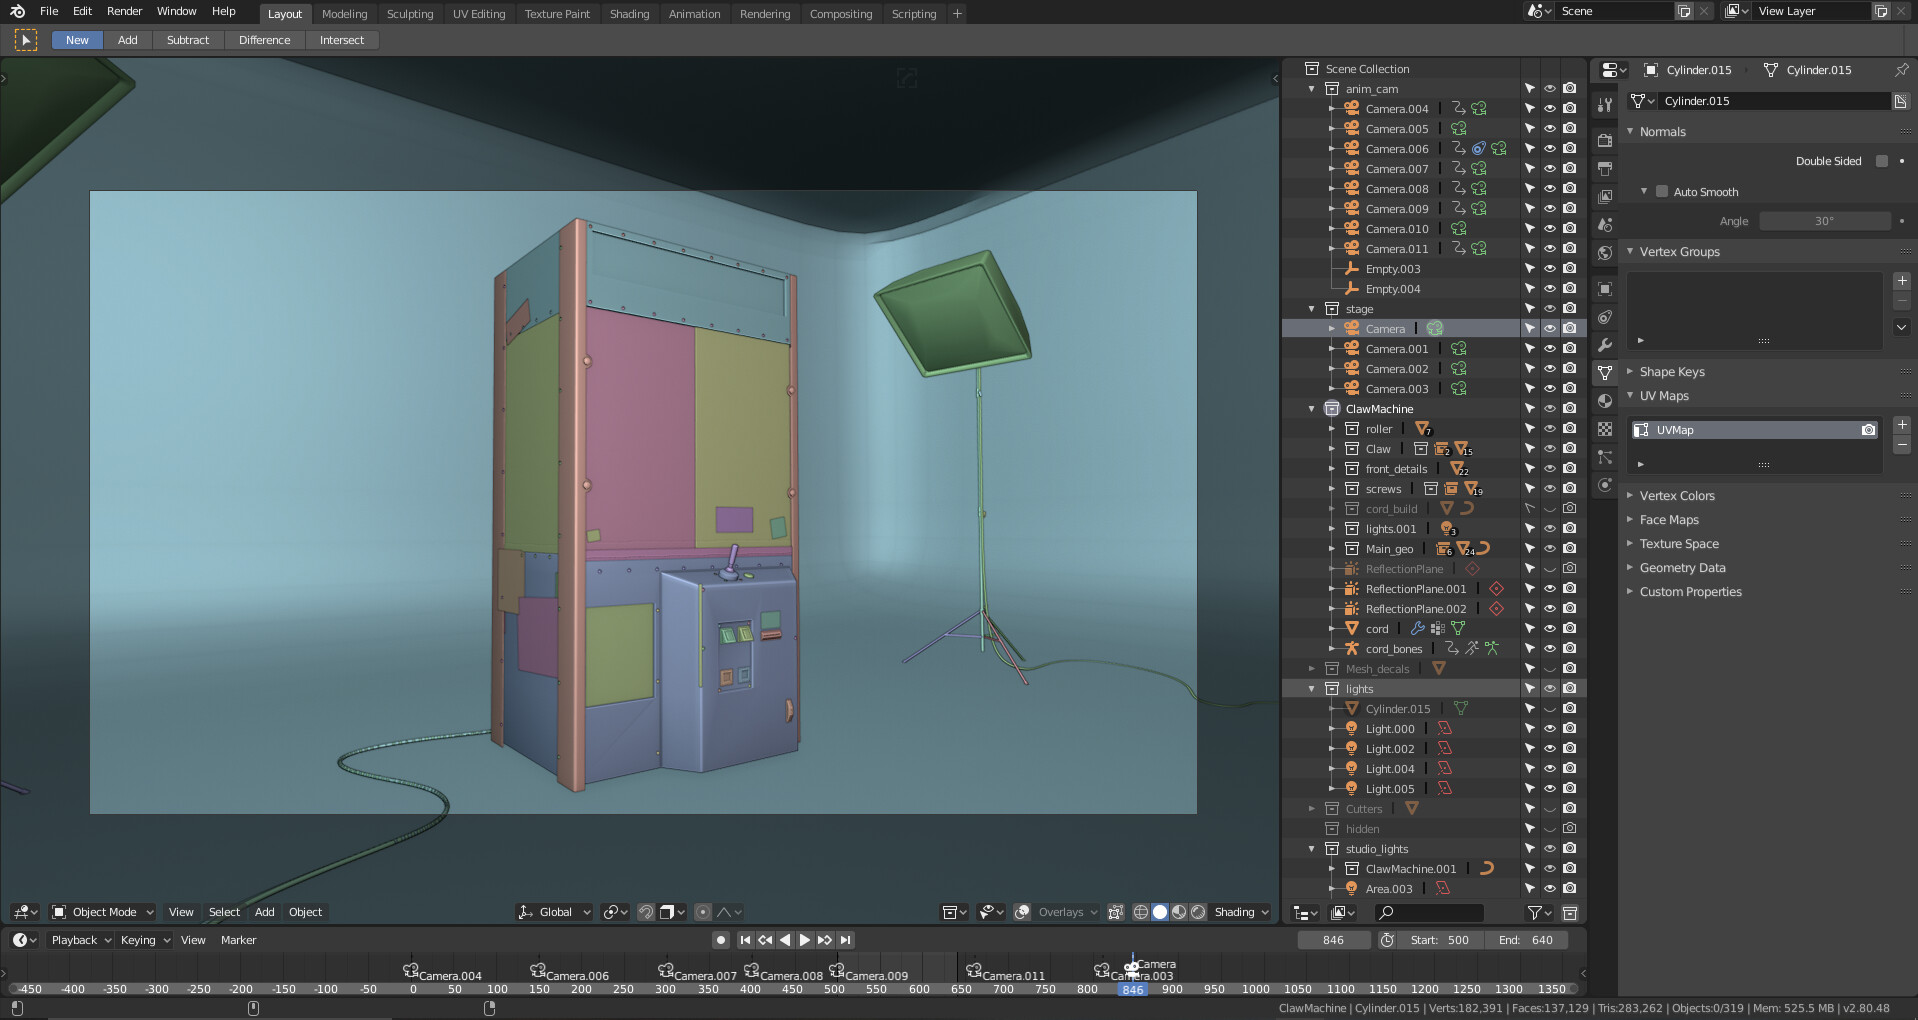Open the Modifiers wrench tab in Properties
The image size is (1918, 1020).
click(1605, 345)
